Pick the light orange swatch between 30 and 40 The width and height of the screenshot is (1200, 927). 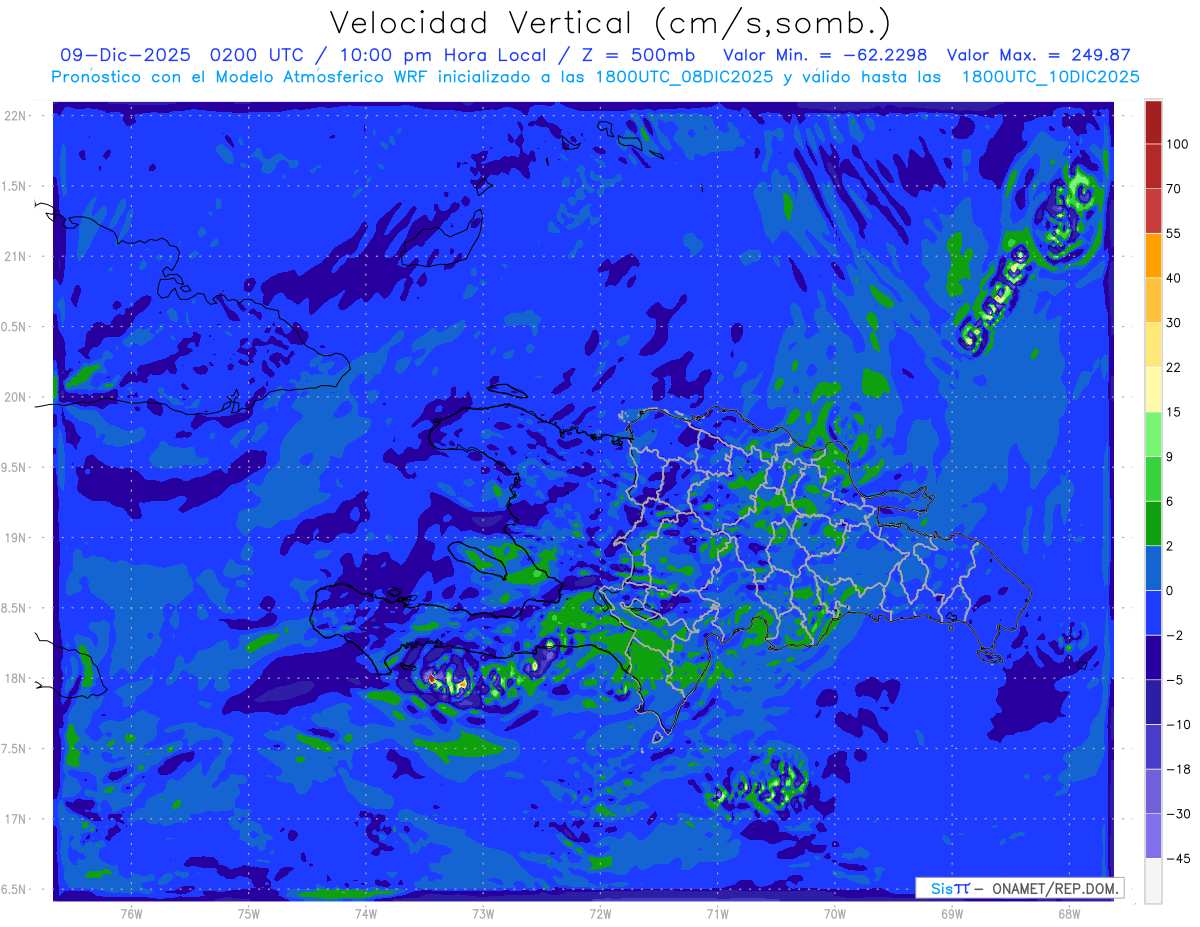[x=1153, y=300]
